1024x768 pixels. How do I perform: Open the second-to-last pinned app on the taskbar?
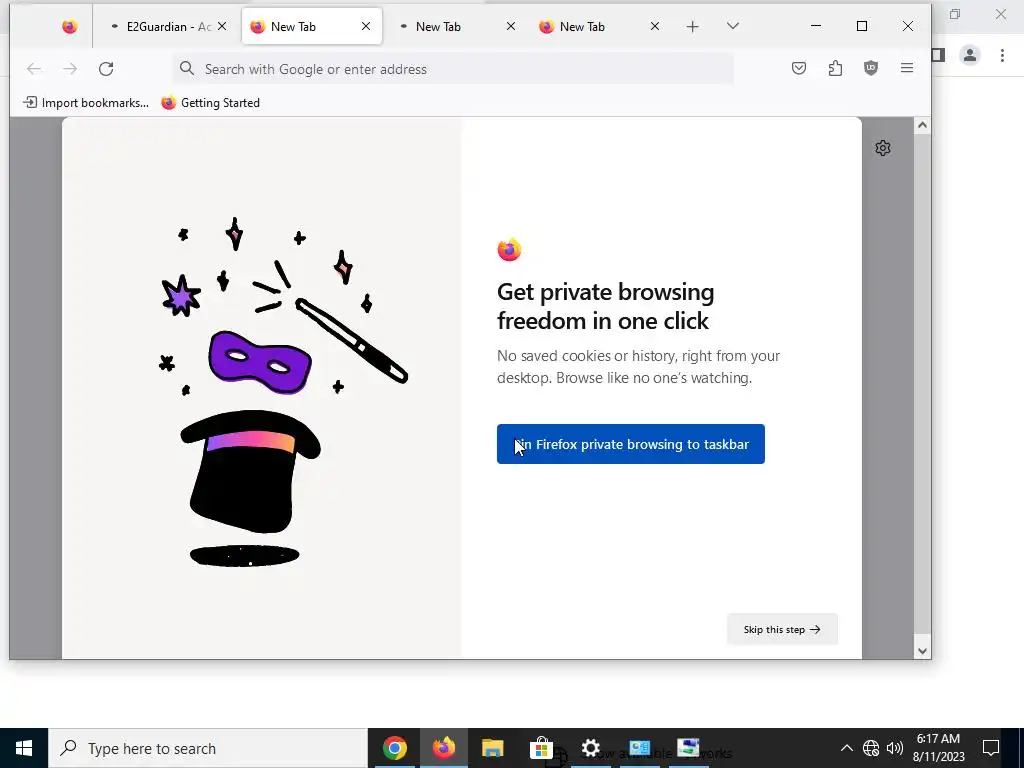pyautogui.click(x=639, y=748)
